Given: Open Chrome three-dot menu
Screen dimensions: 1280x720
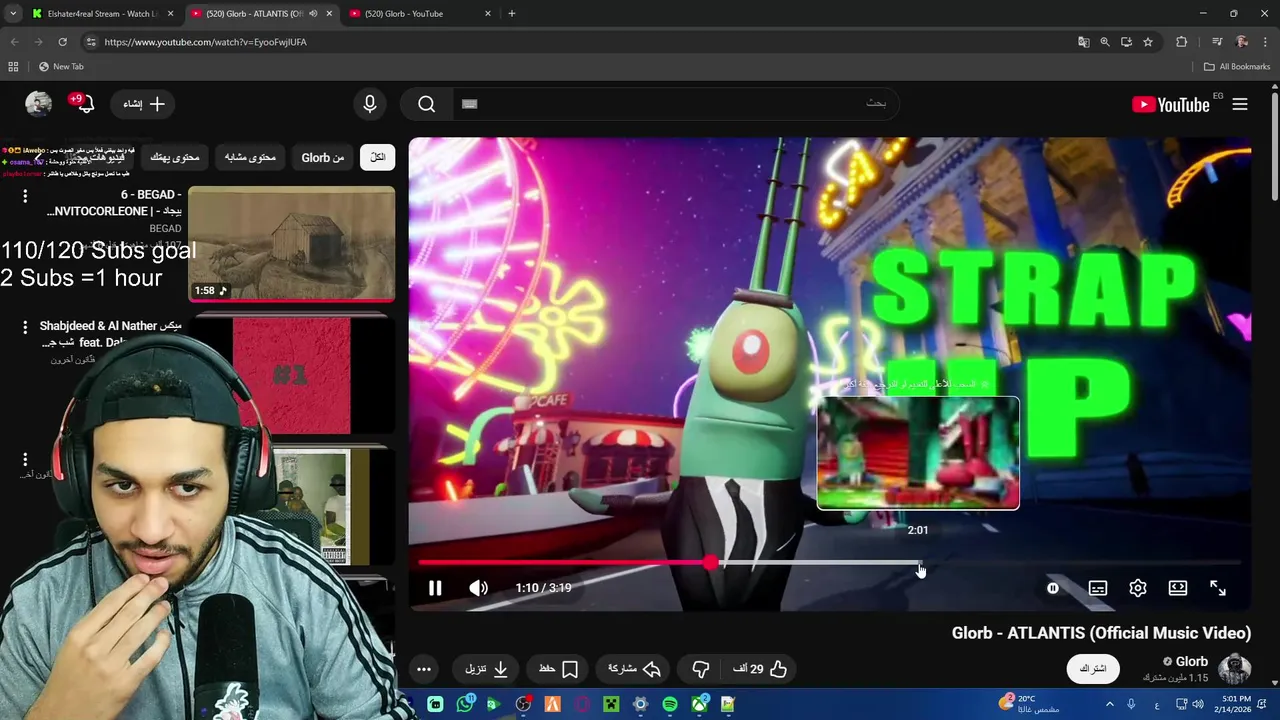Looking at the screenshot, I should [x=1266, y=42].
